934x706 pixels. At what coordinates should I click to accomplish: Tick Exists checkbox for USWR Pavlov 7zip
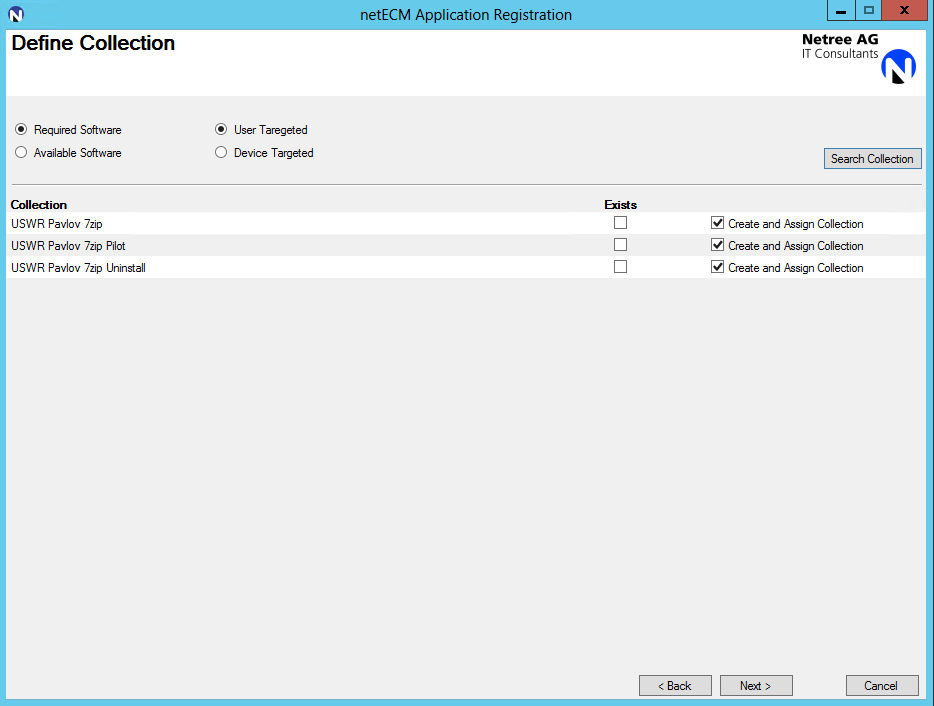(x=620, y=223)
